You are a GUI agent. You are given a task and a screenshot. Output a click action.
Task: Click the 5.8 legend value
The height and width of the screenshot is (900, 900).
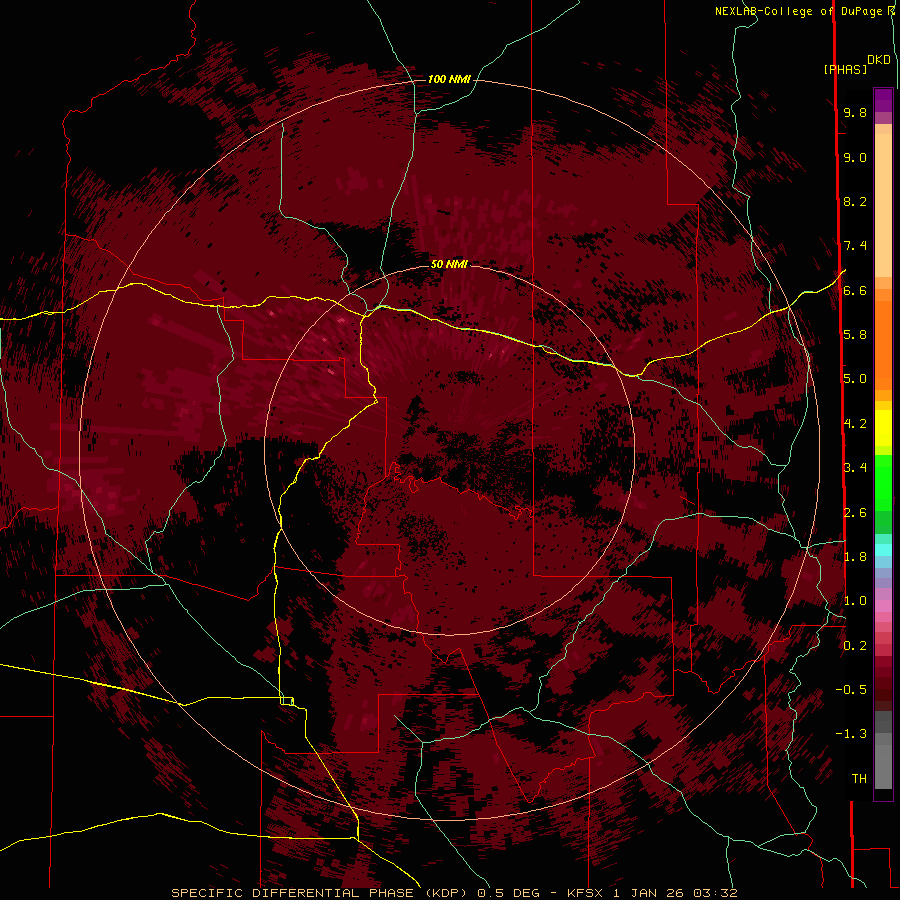pos(855,335)
